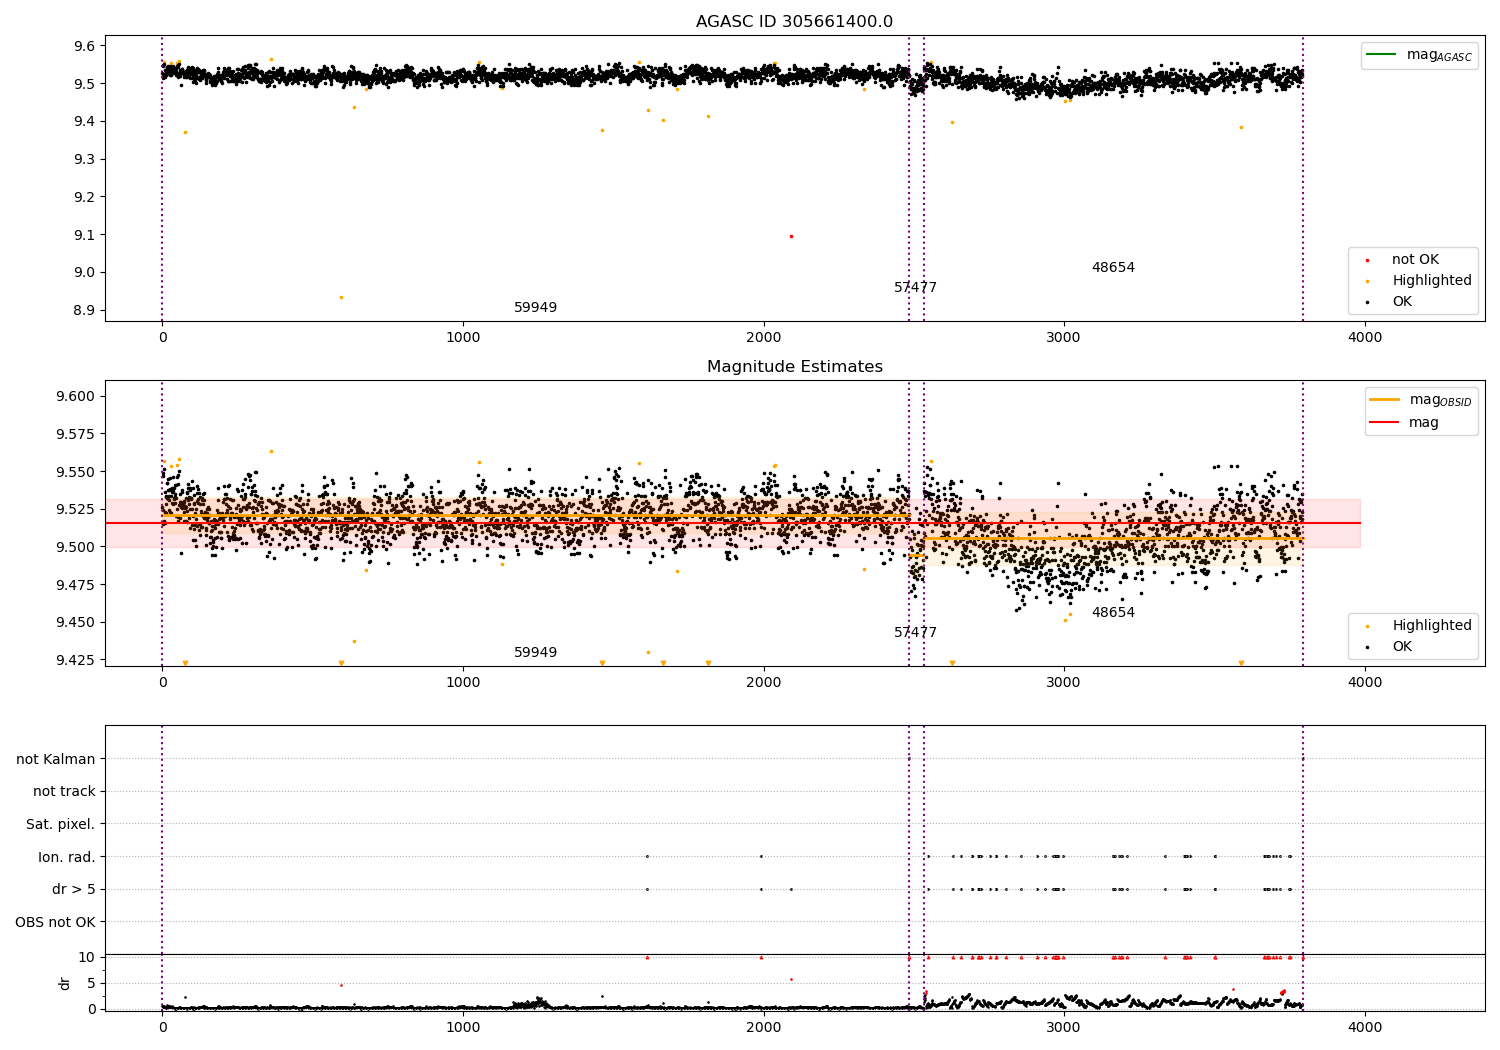This screenshot has width=1500, height=1050.
Task: Click the 9.600 y-axis tick label
Action: (x=76, y=397)
